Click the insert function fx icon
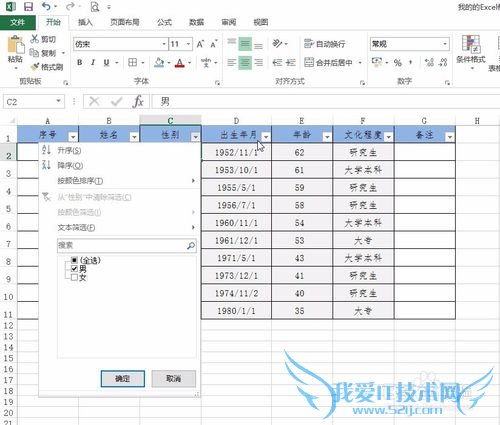Image resolution: width=500 pixels, height=425 pixels. point(138,101)
